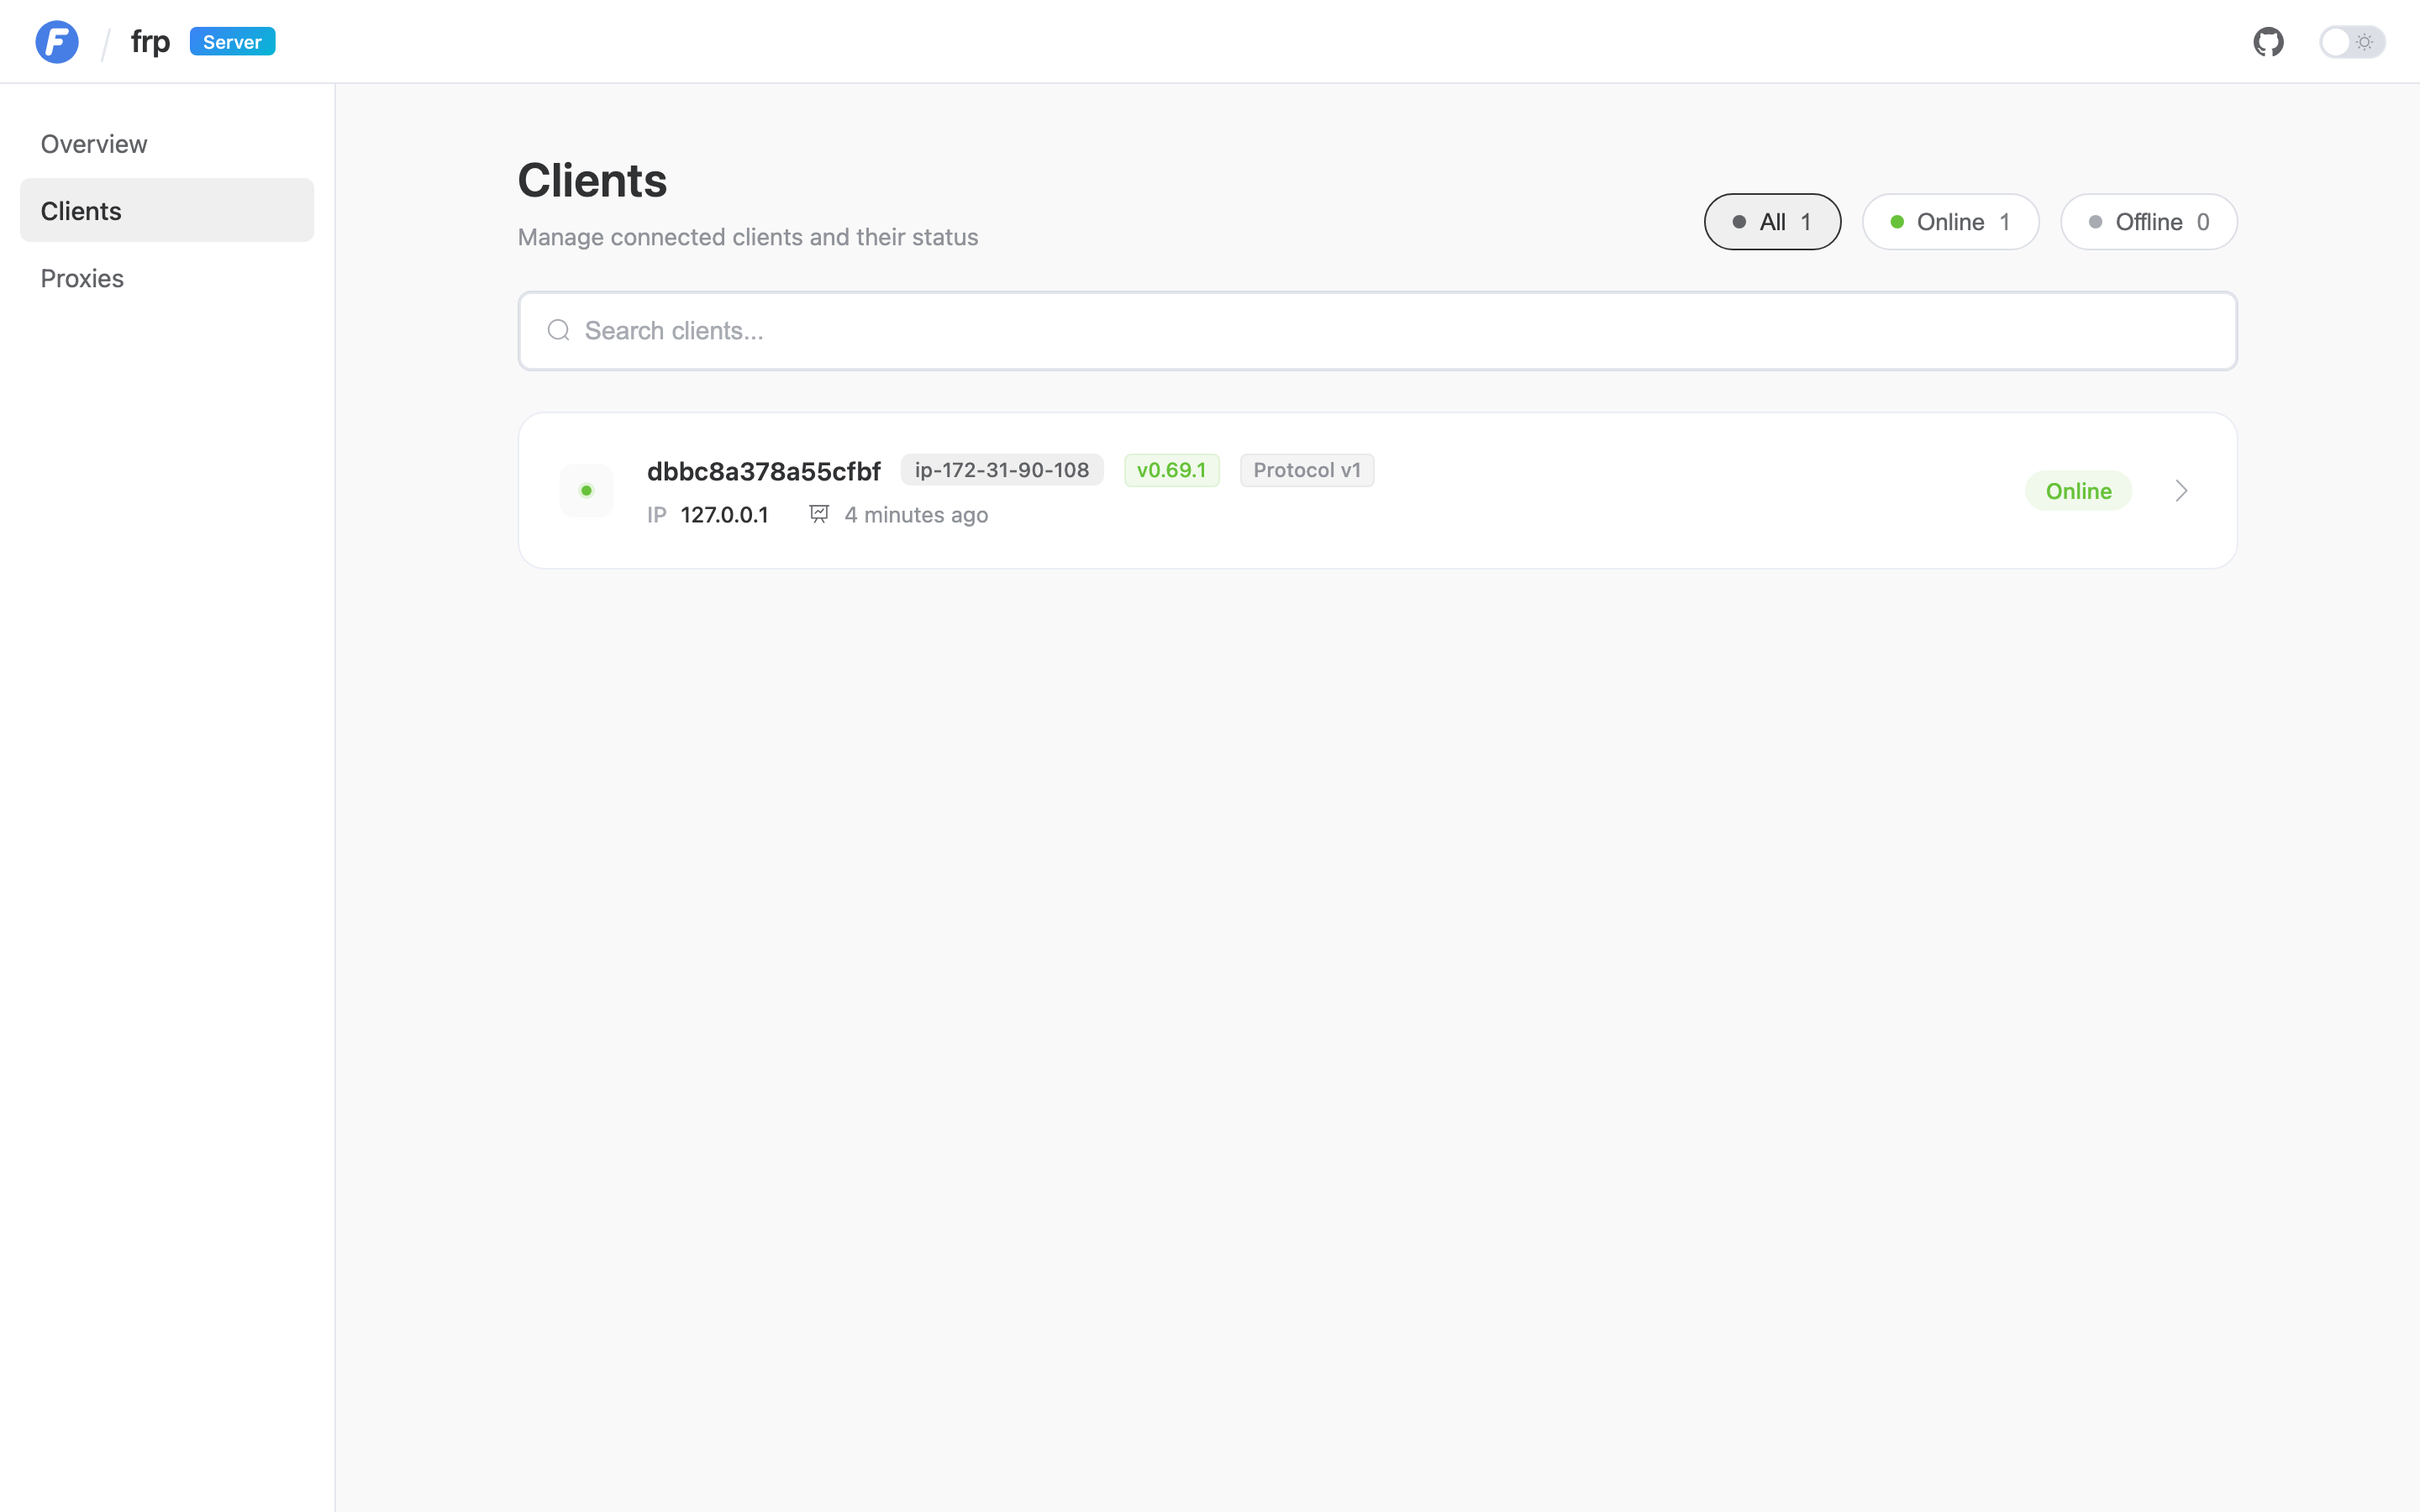Go to Proxies in the sidebar

[167, 277]
